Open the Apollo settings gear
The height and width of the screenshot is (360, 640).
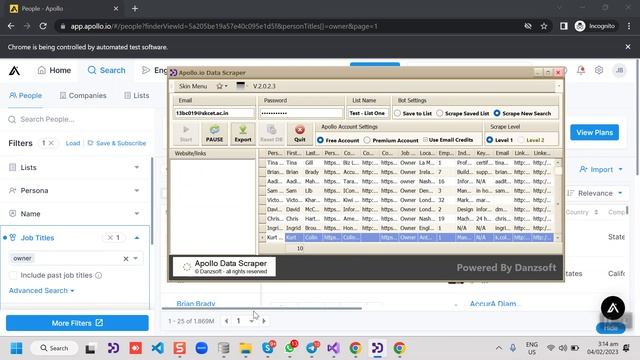(x=599, y=70)
